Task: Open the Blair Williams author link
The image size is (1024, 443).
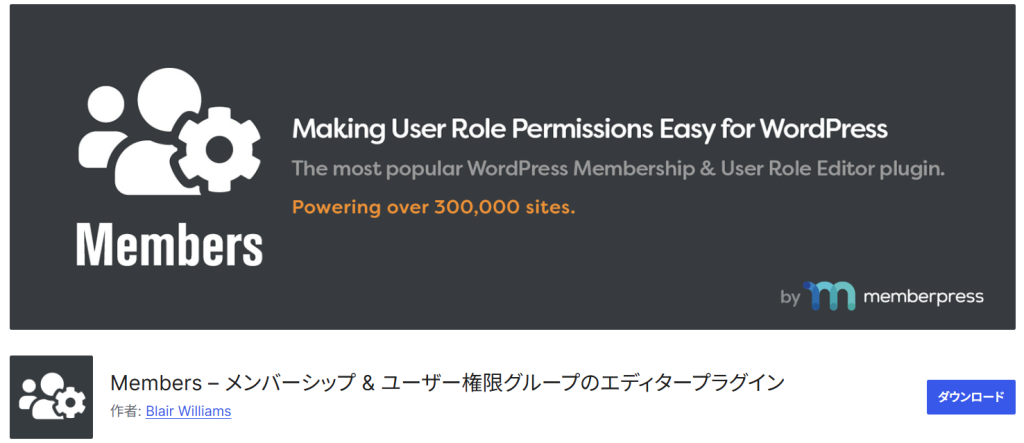Action: pyautogui.click(x=188, y=412)
